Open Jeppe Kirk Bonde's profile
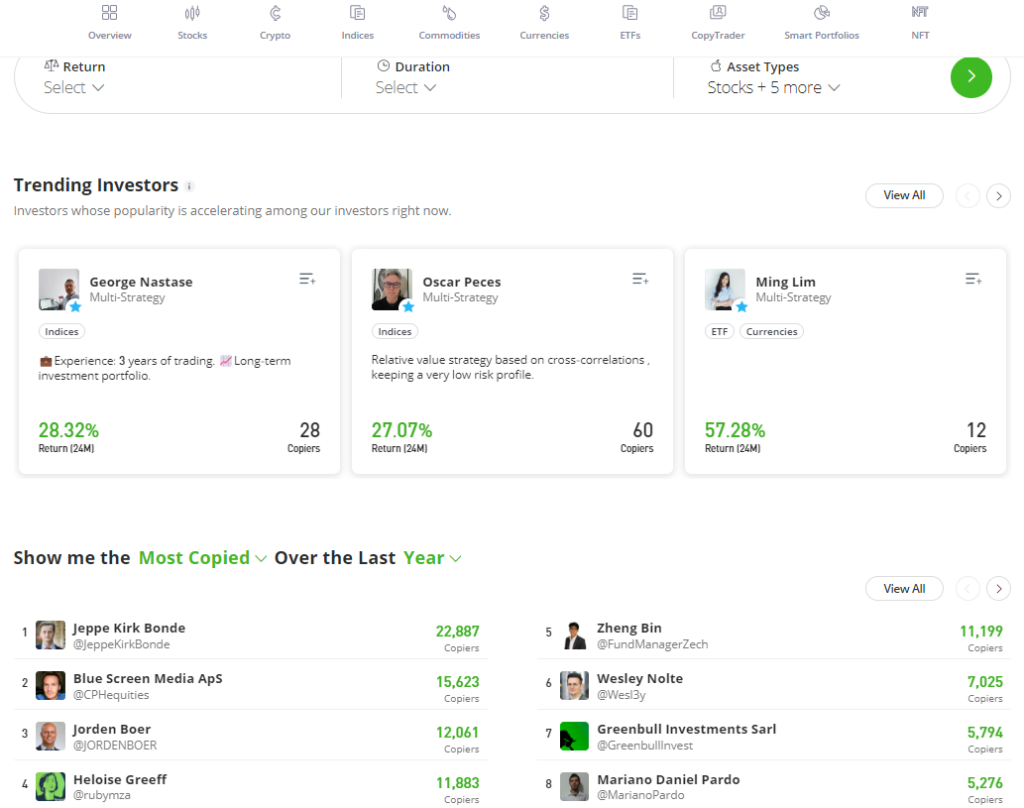 [129, 629]
